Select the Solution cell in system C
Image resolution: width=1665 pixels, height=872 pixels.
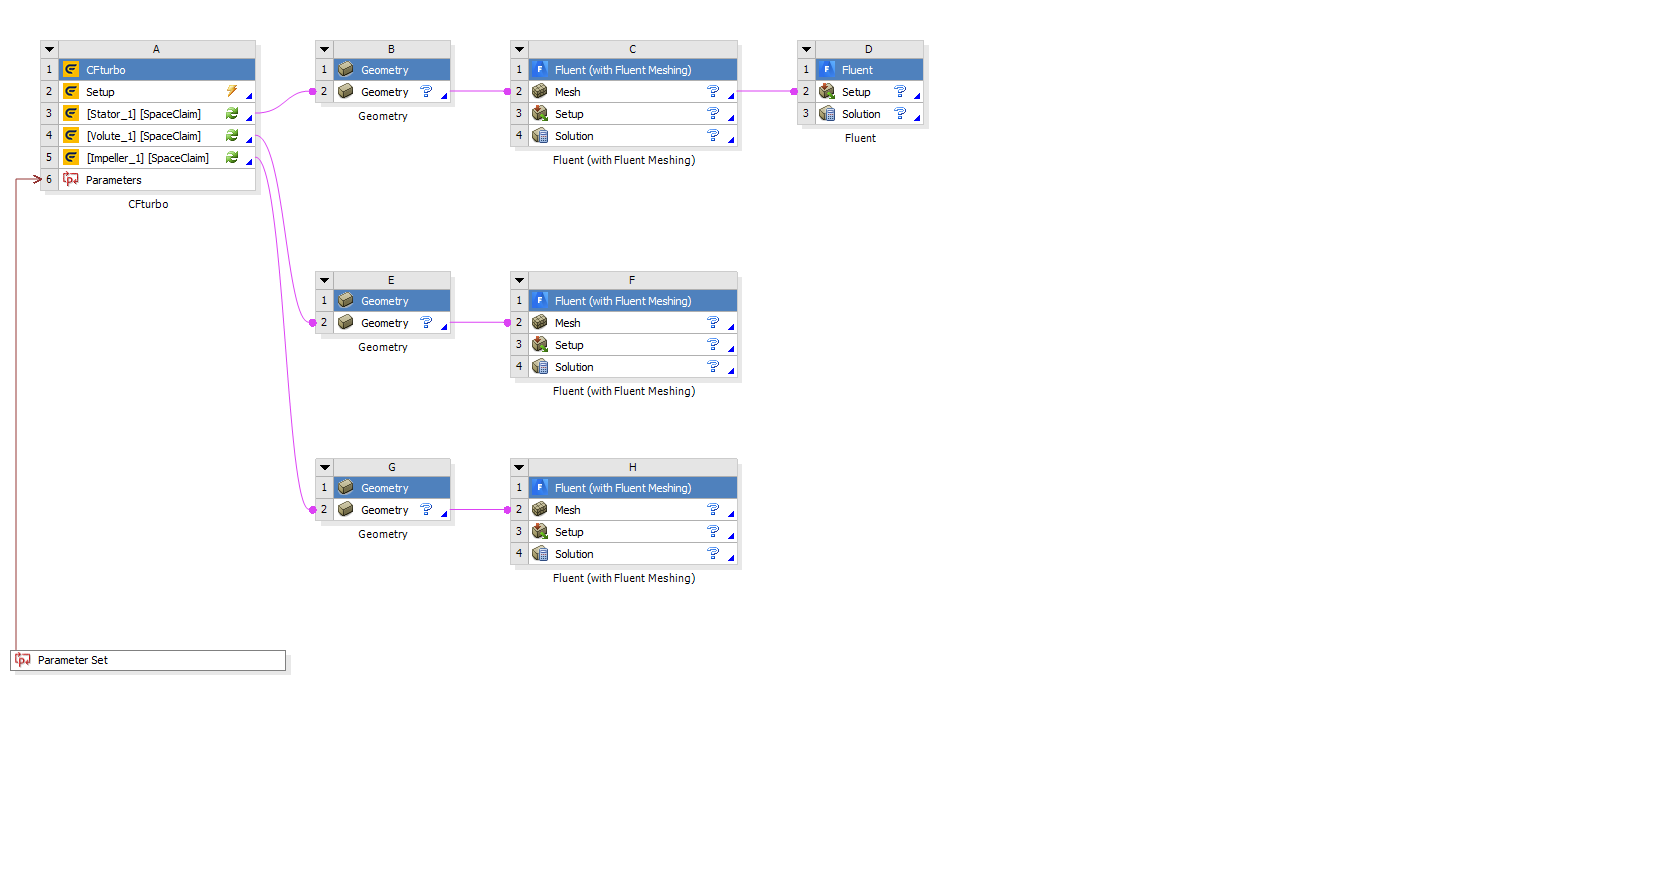pyautogui.click(x=574, y=136)
